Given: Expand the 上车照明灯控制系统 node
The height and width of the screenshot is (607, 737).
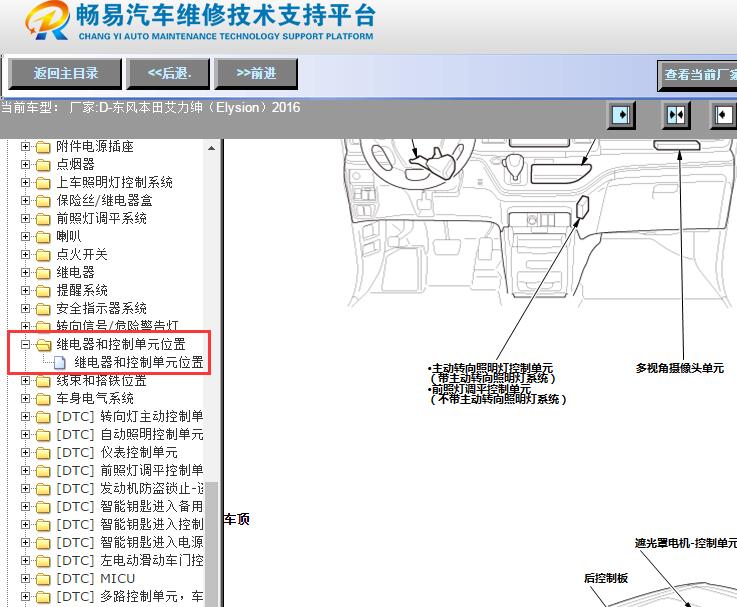Looking at the screenshot, I should click(x=25, y=182).
